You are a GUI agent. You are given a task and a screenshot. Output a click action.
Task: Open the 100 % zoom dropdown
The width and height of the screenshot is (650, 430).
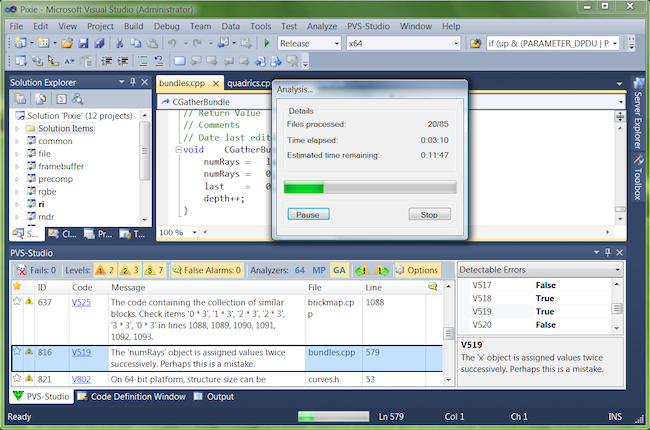click(194, 233)
